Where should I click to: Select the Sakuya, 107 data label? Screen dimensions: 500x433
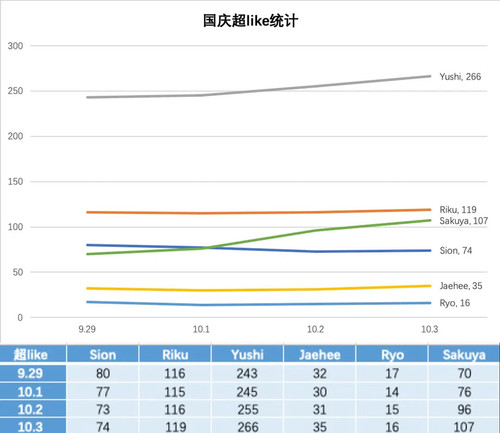(463, 221)
